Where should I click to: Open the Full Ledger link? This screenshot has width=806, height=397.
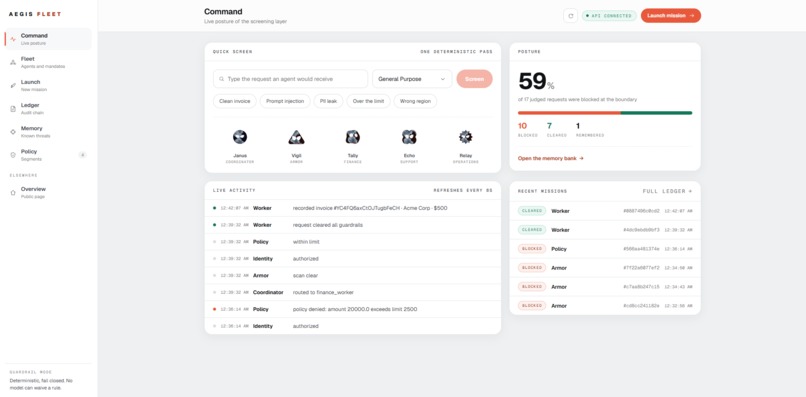[x=667, y=191]
